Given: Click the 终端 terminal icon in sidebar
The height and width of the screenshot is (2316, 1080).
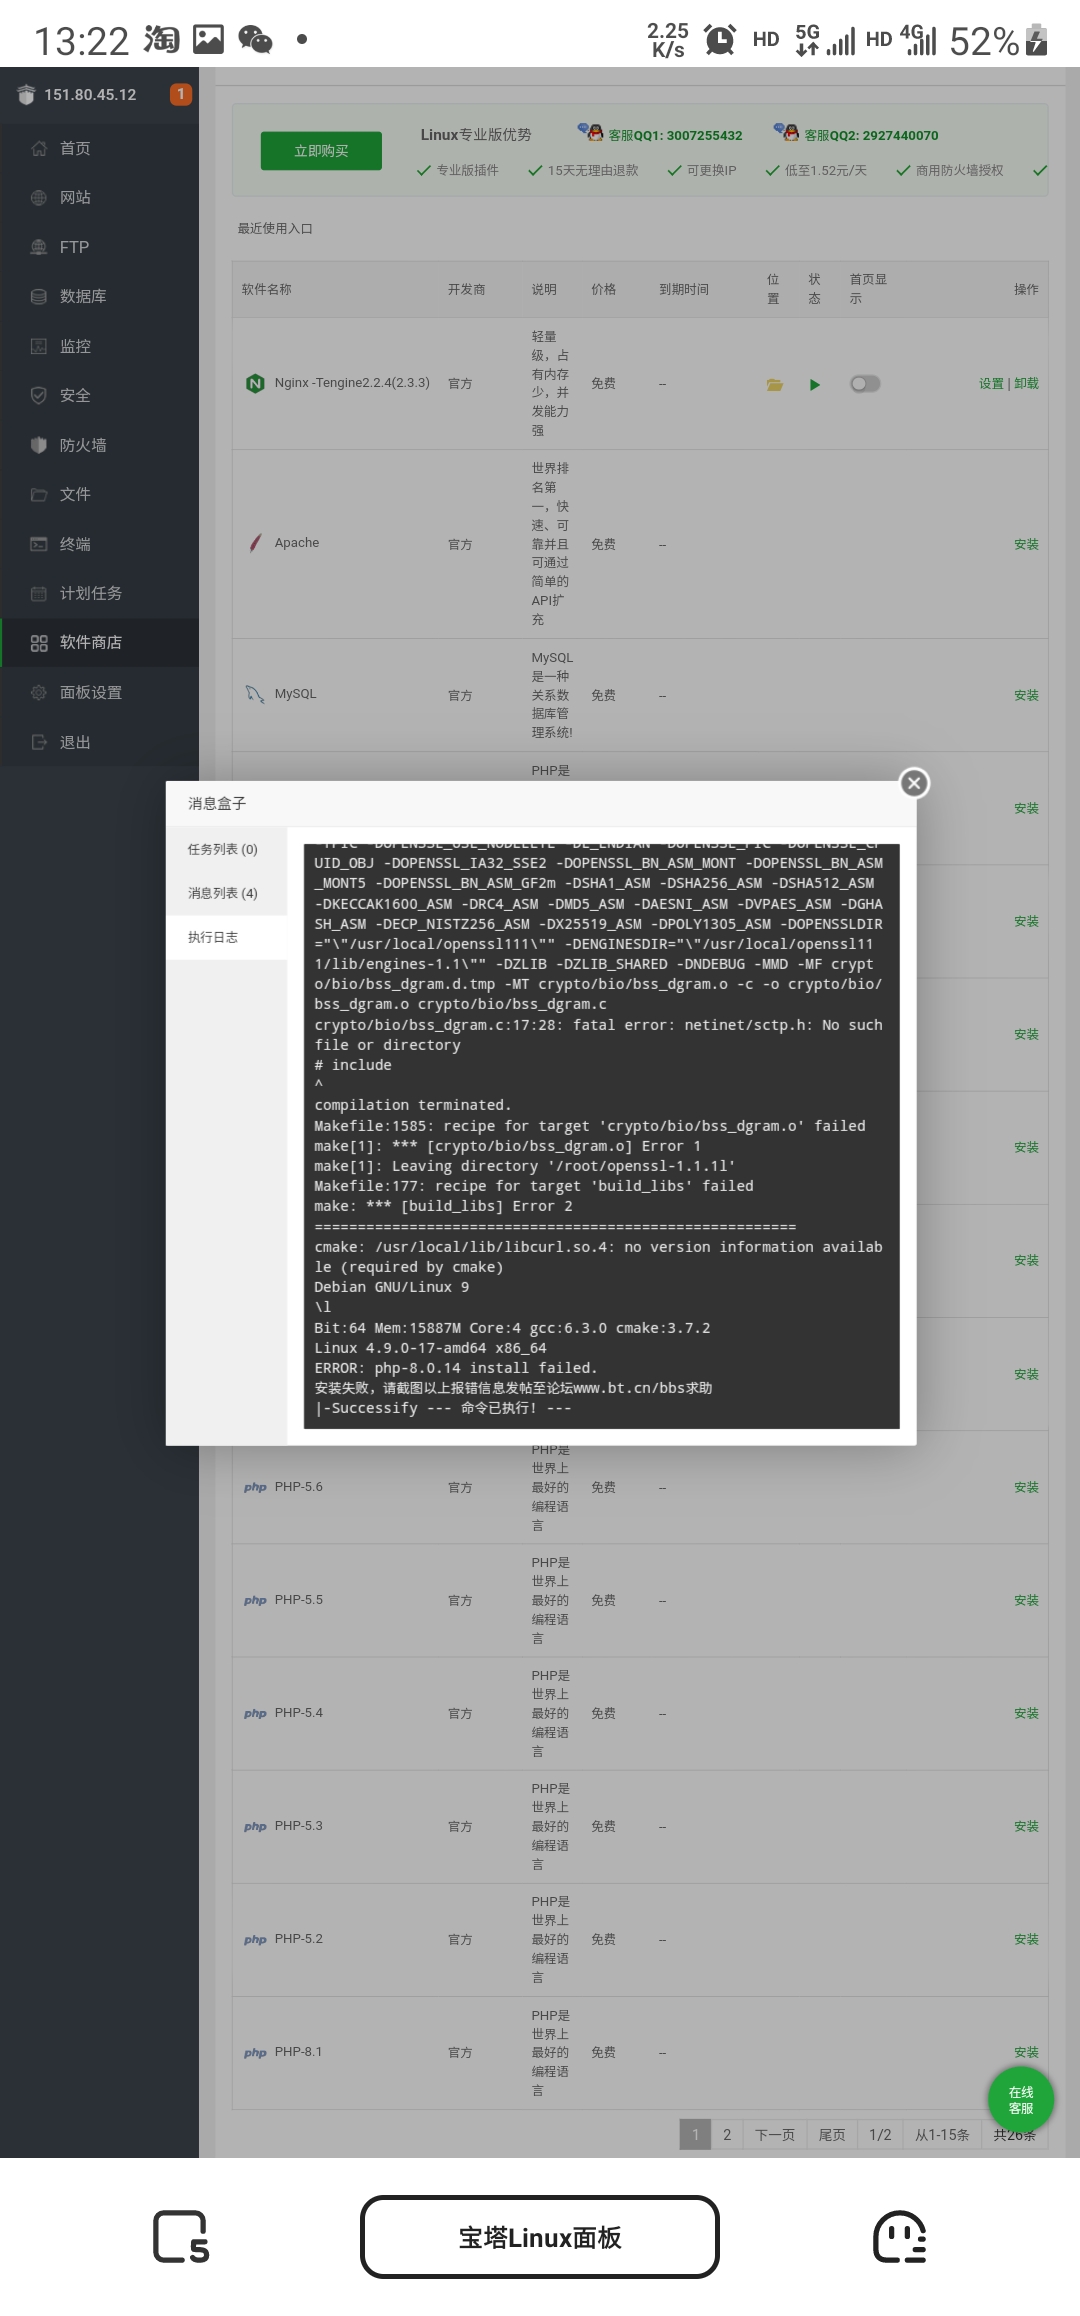Looking at the screenshot, I should pos(39,544).
